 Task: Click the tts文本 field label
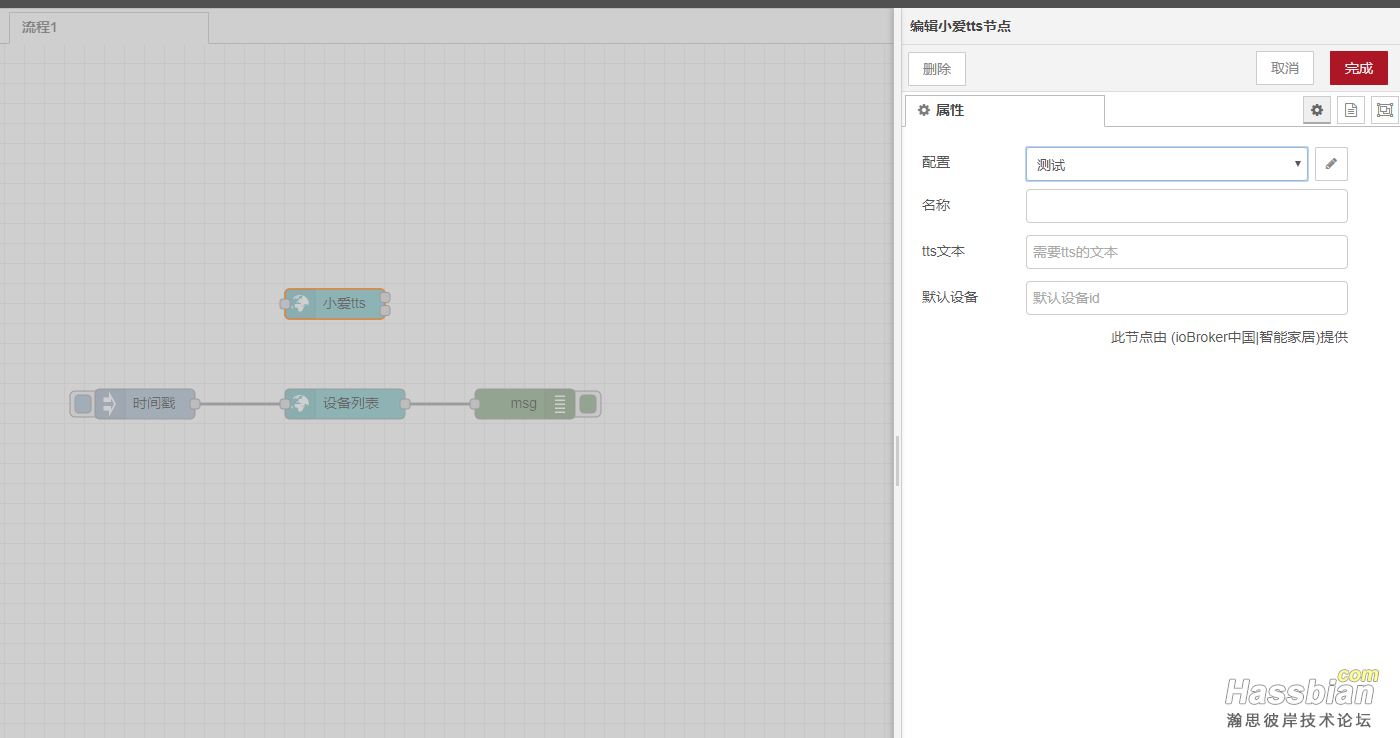pos(943,251)
